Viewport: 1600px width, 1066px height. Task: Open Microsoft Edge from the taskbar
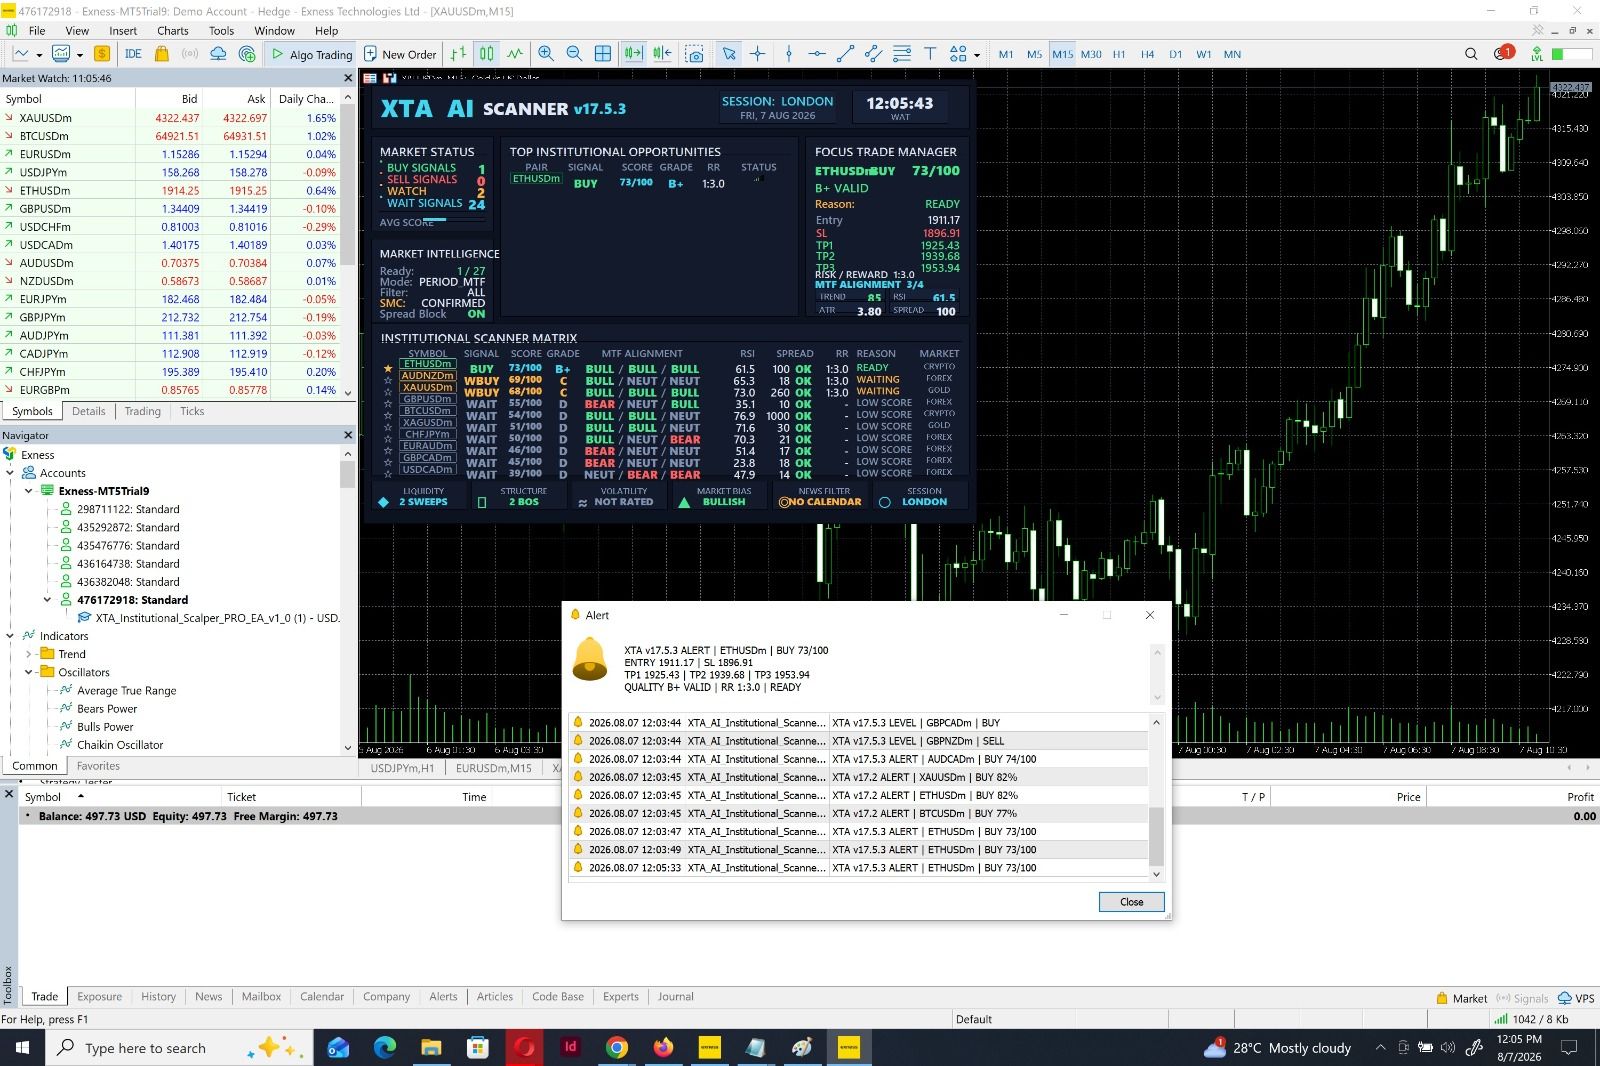pos(385,1047)
